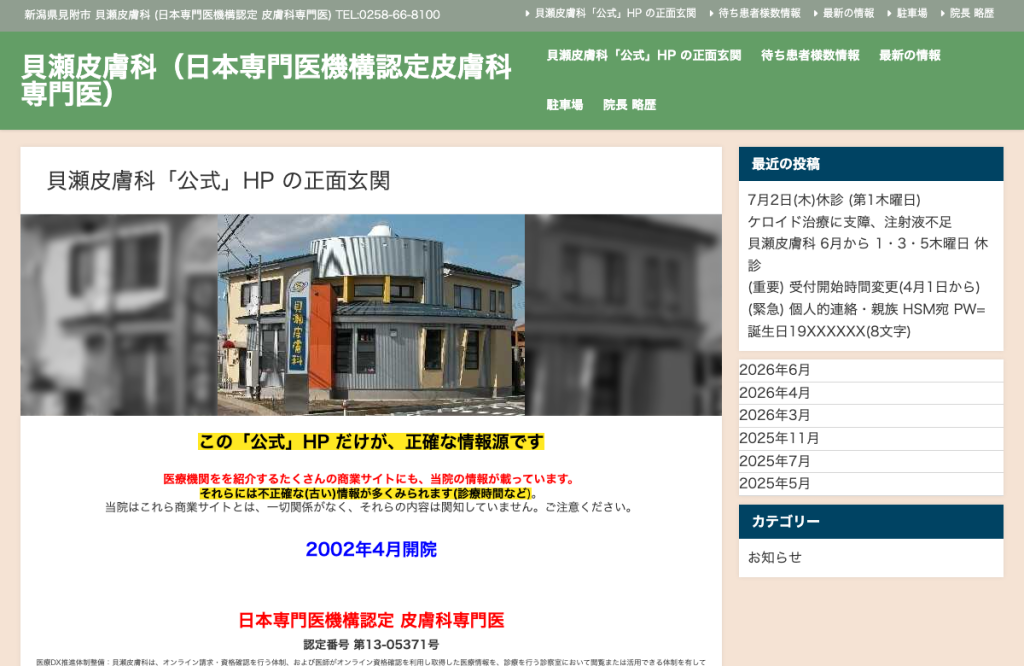Open the post 7月2日(木)休診 (第1木曜日)
This screenshot has height=666, width=1024.
coord(834,200)
